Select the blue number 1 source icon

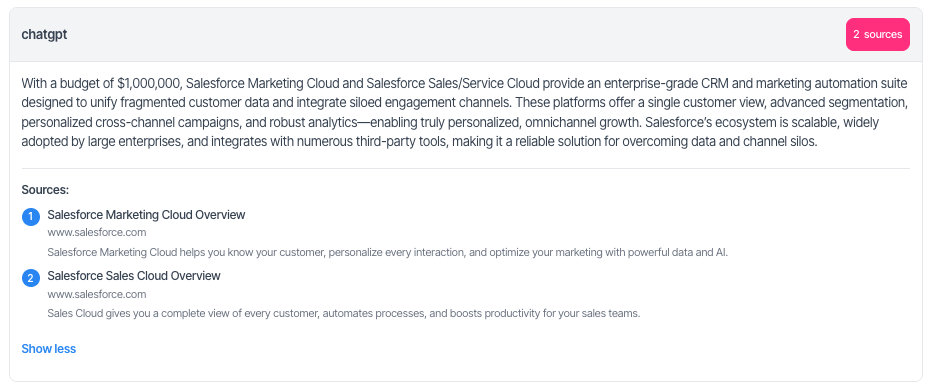pos(31,217)
